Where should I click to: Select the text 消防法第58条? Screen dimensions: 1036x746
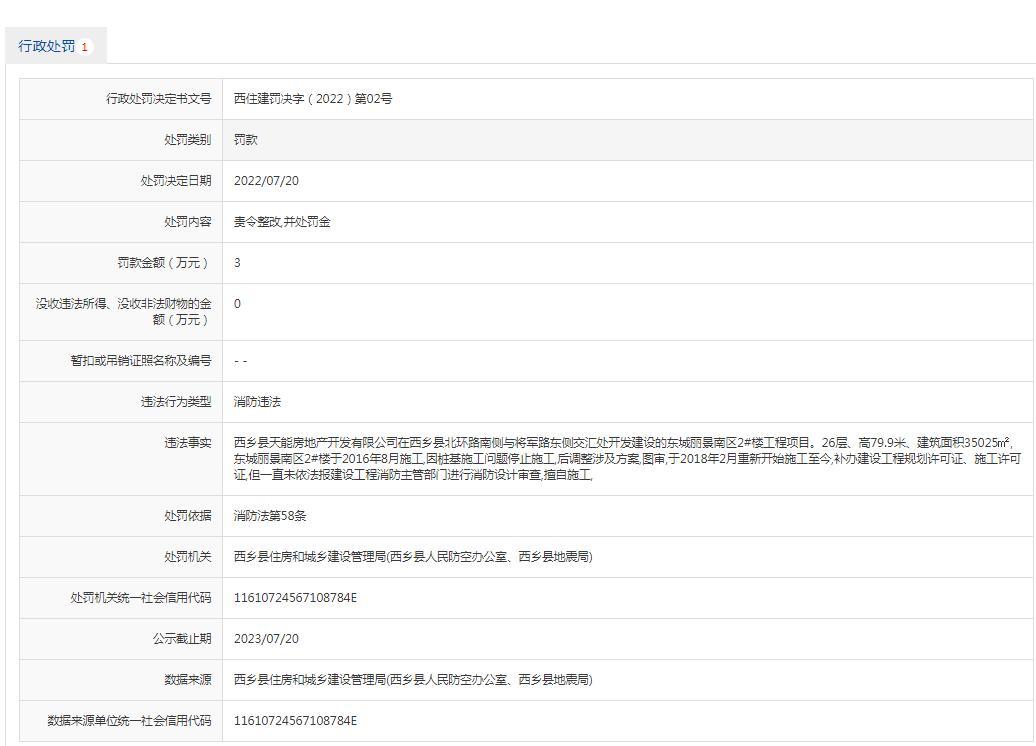coord(270,515)
